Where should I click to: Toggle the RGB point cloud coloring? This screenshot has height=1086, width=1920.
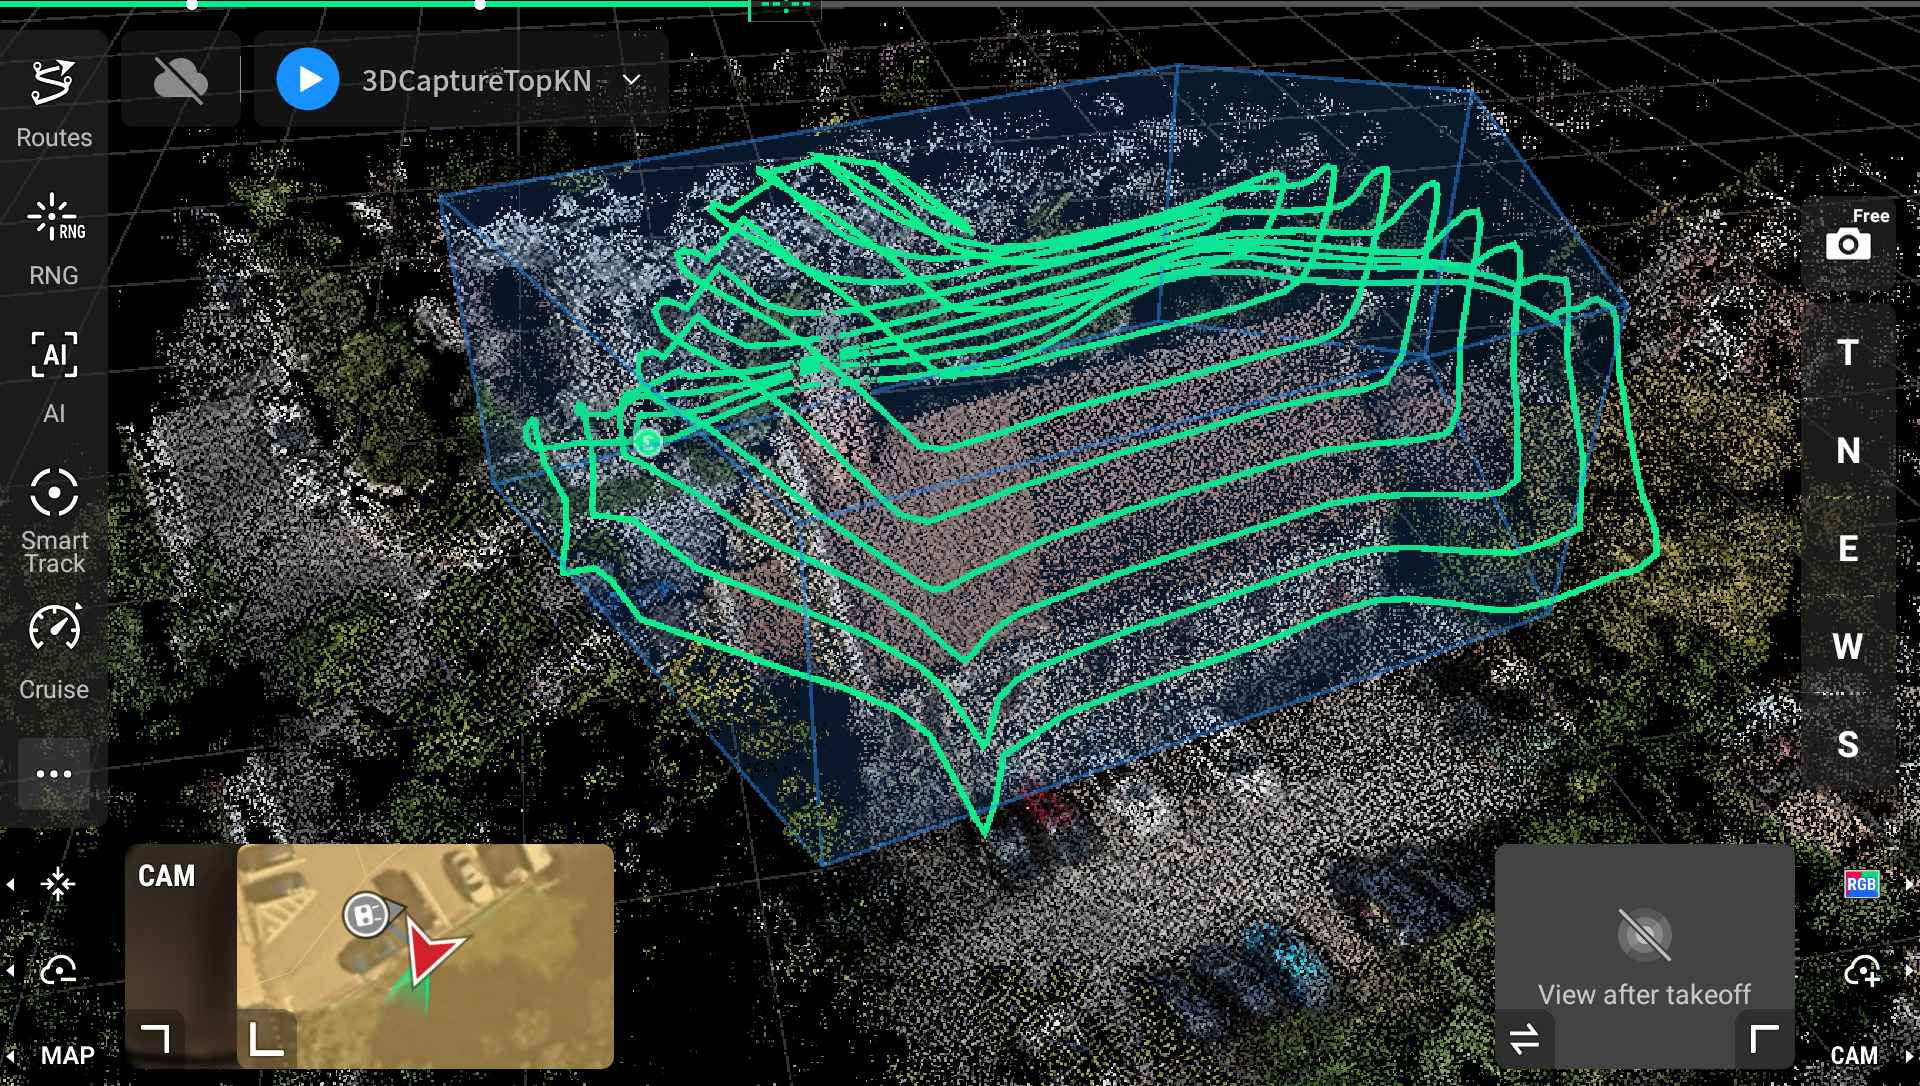click(x=1861, y=884)
